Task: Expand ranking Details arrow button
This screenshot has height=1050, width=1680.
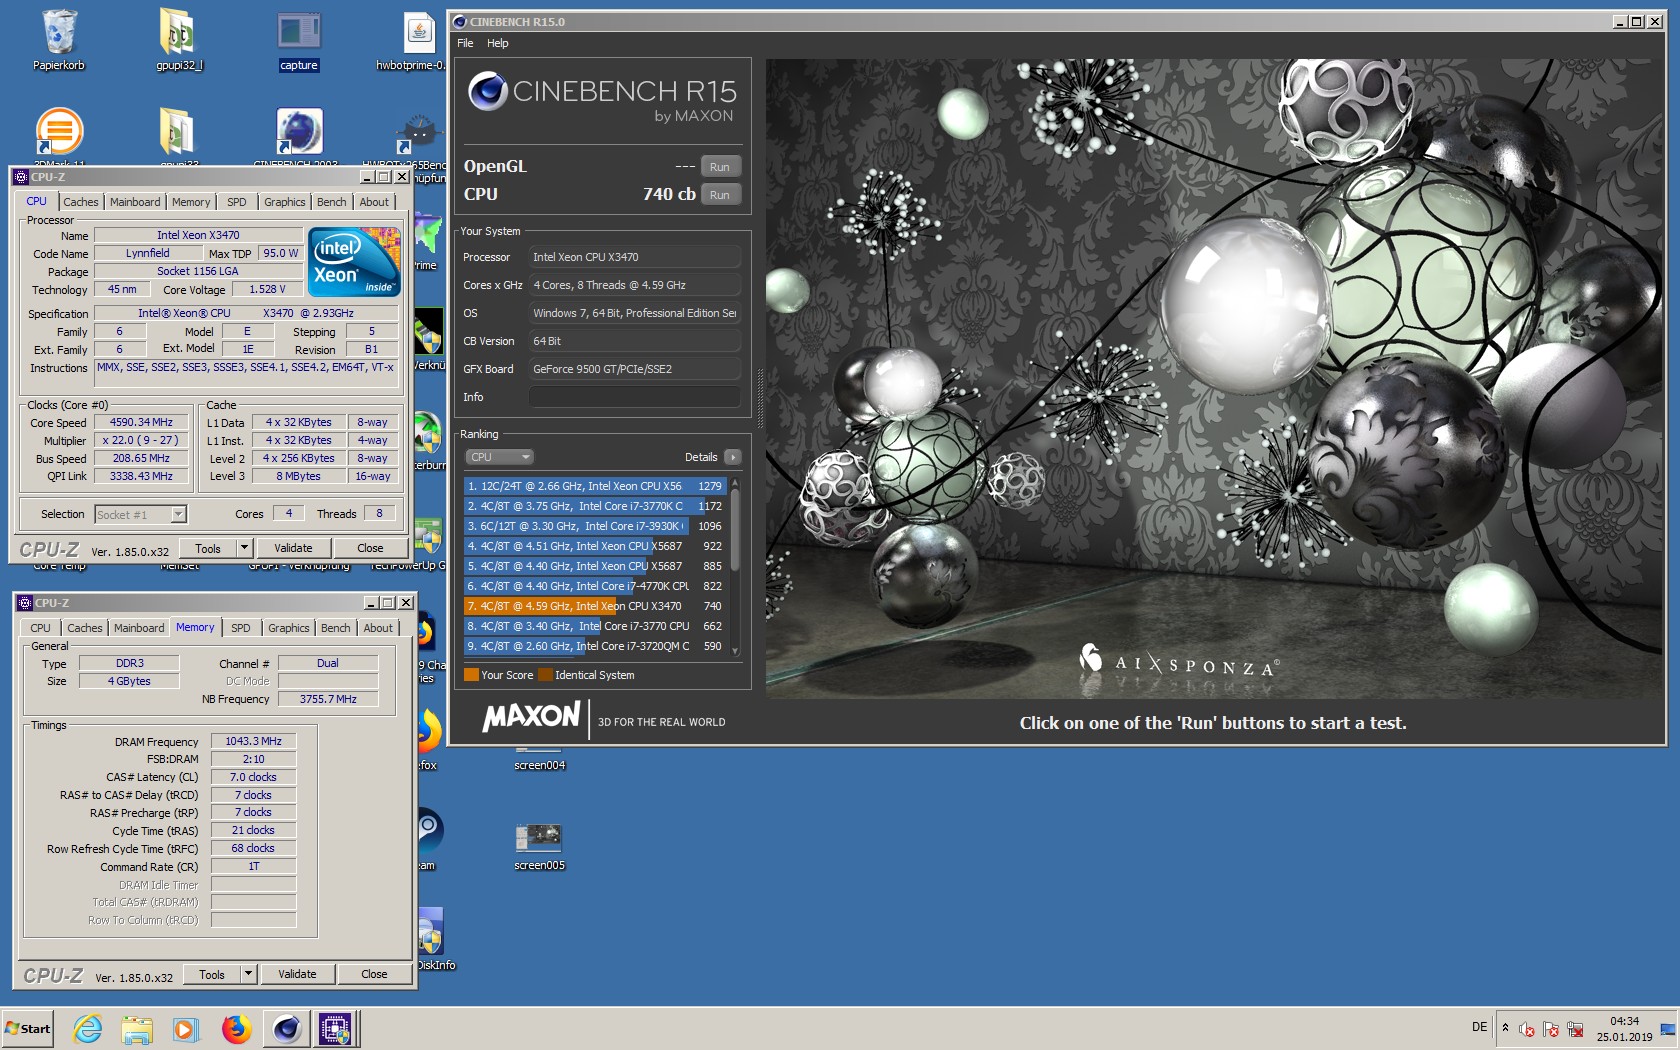Action: [733, 457]
